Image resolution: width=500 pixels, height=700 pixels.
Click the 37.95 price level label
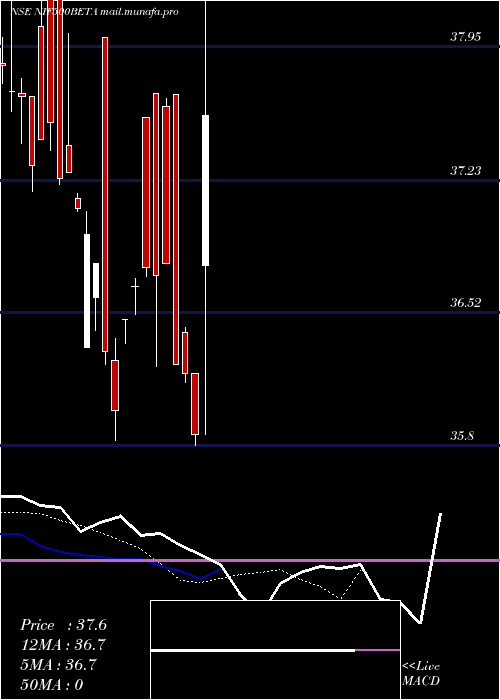[x=465, y=37]
